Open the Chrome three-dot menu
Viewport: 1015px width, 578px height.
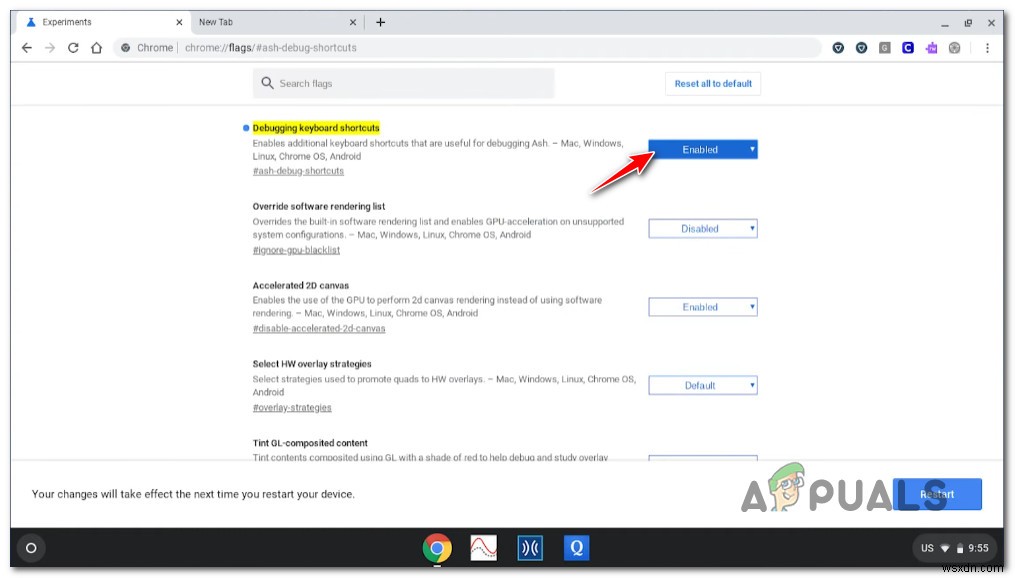(987, 48)
